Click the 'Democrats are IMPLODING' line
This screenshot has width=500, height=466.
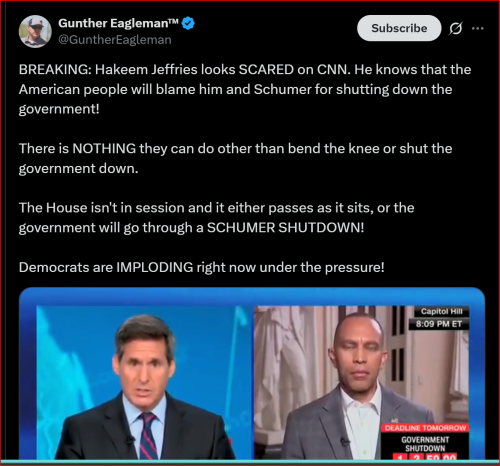point(202,267)
